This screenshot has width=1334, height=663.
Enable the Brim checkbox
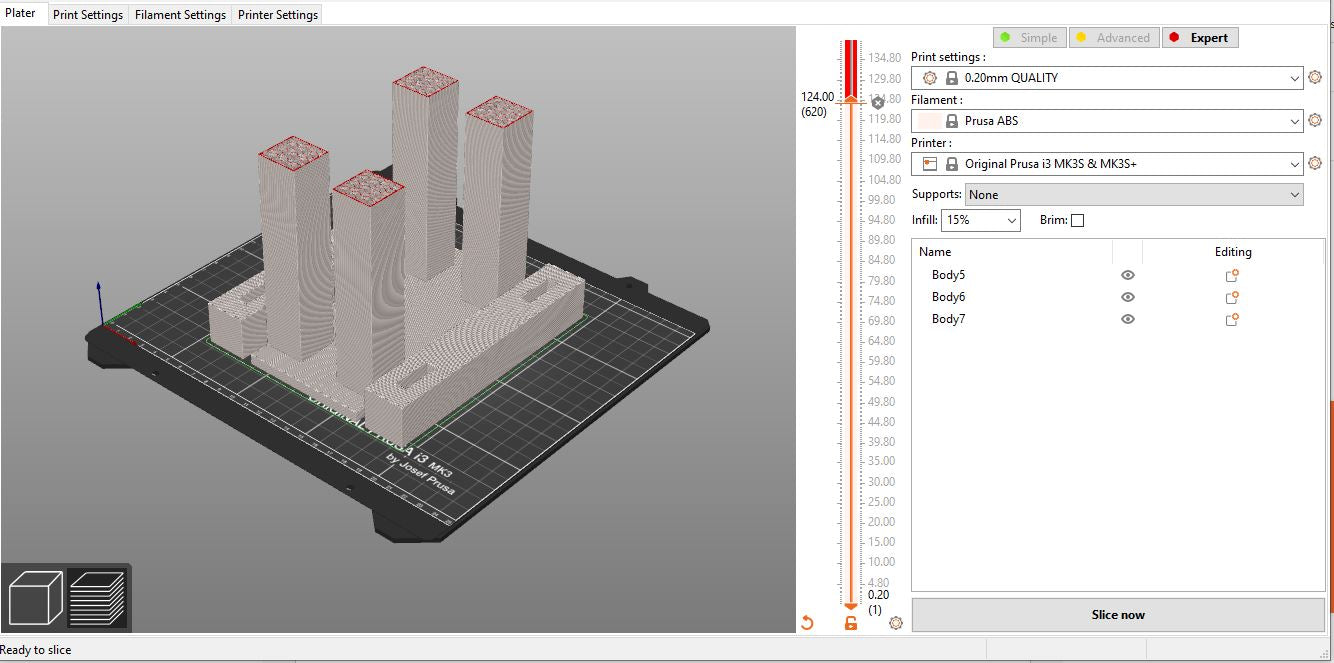(1077, 221)
